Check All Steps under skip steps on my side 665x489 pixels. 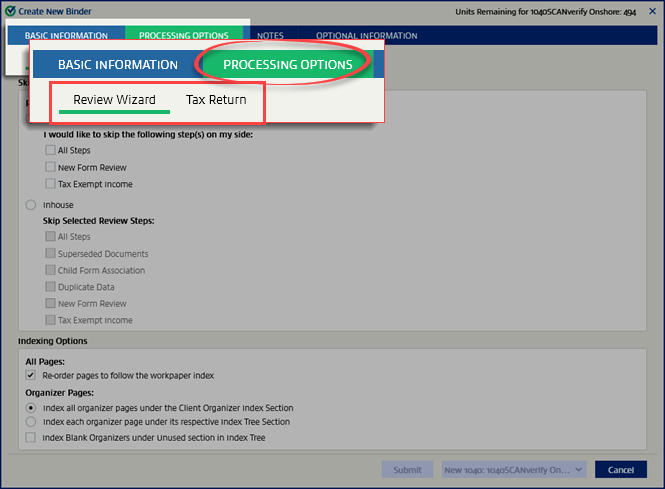click(50, 150)
